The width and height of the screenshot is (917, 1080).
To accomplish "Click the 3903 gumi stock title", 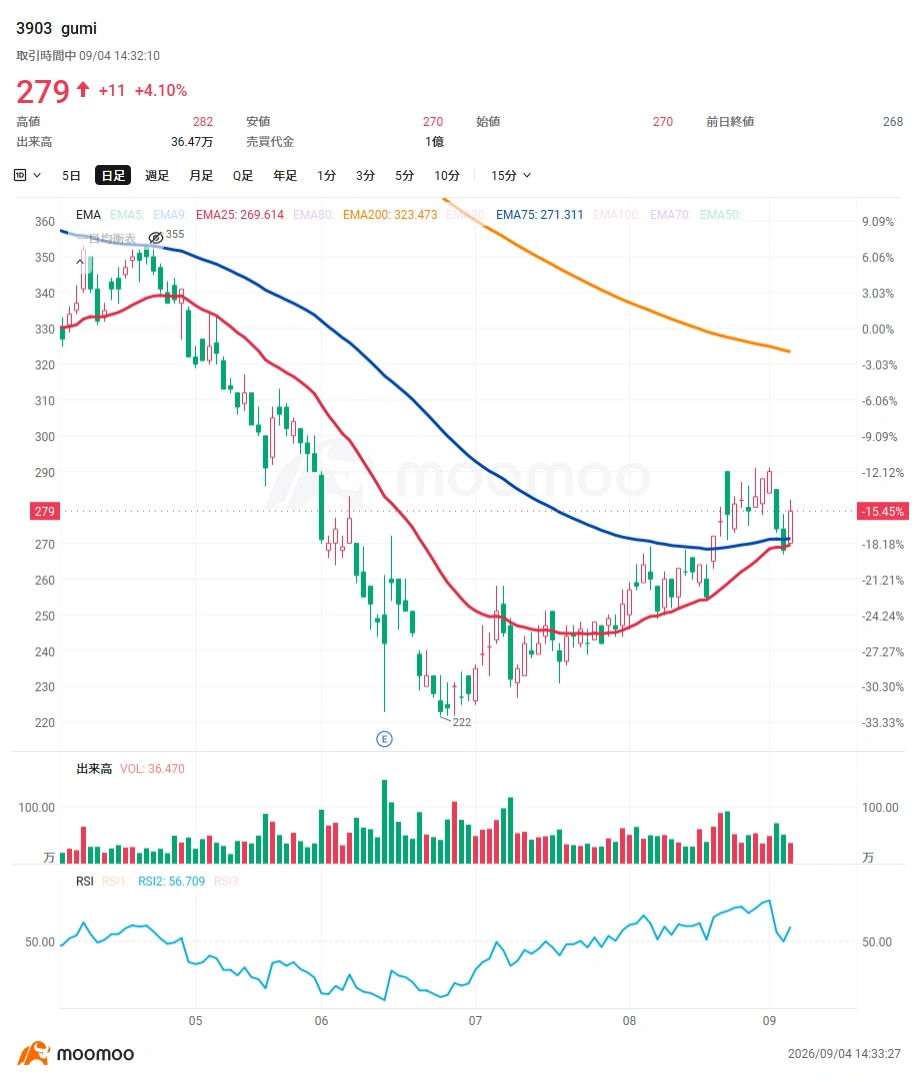I will coord(56,28).
